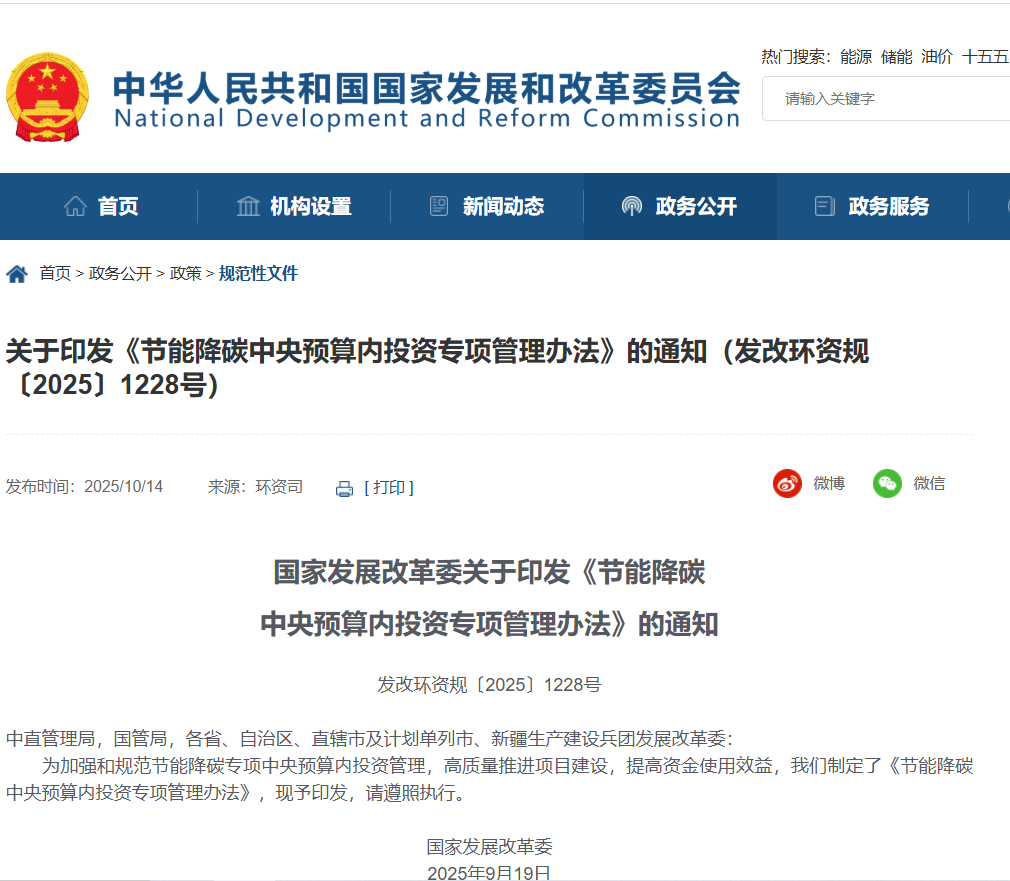The image size is (1010, 881).
Task: Share via the Weibo icon
Action: [x=787, y=484]
